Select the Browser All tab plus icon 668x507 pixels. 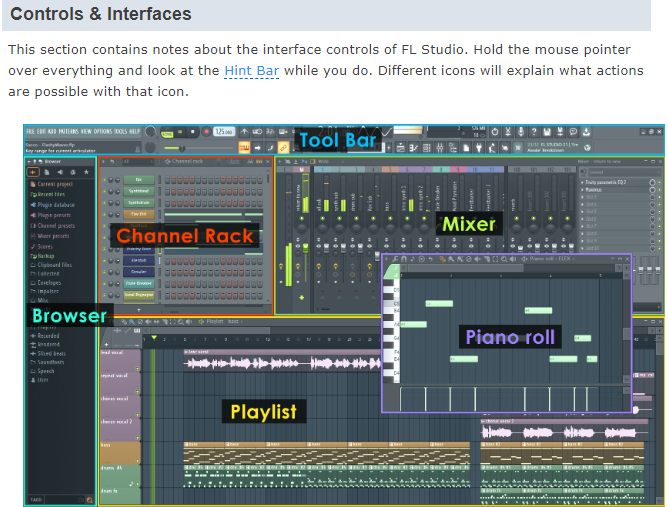pos(33,172)
